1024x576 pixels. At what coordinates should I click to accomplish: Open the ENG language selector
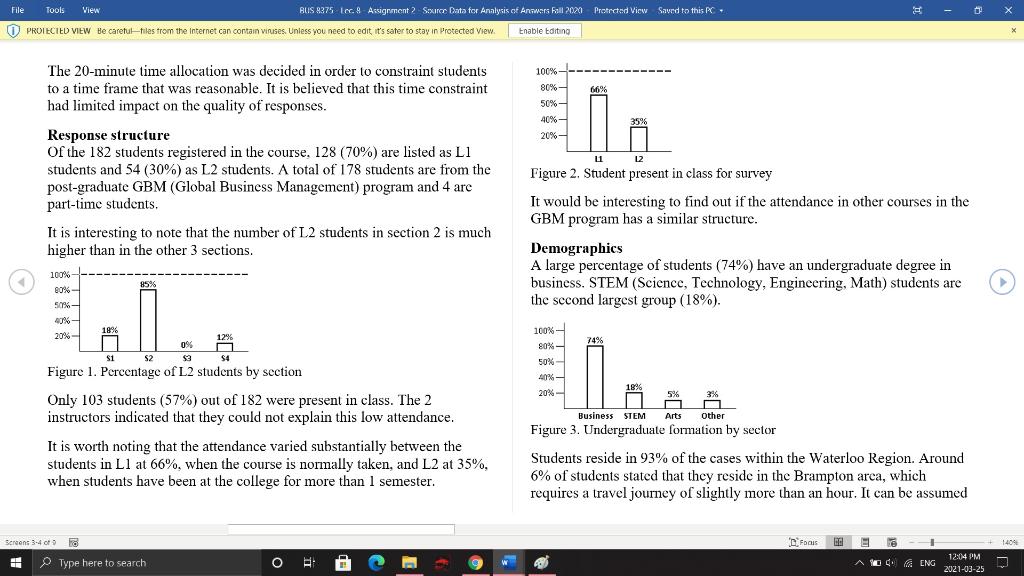(x=926, y=562)
